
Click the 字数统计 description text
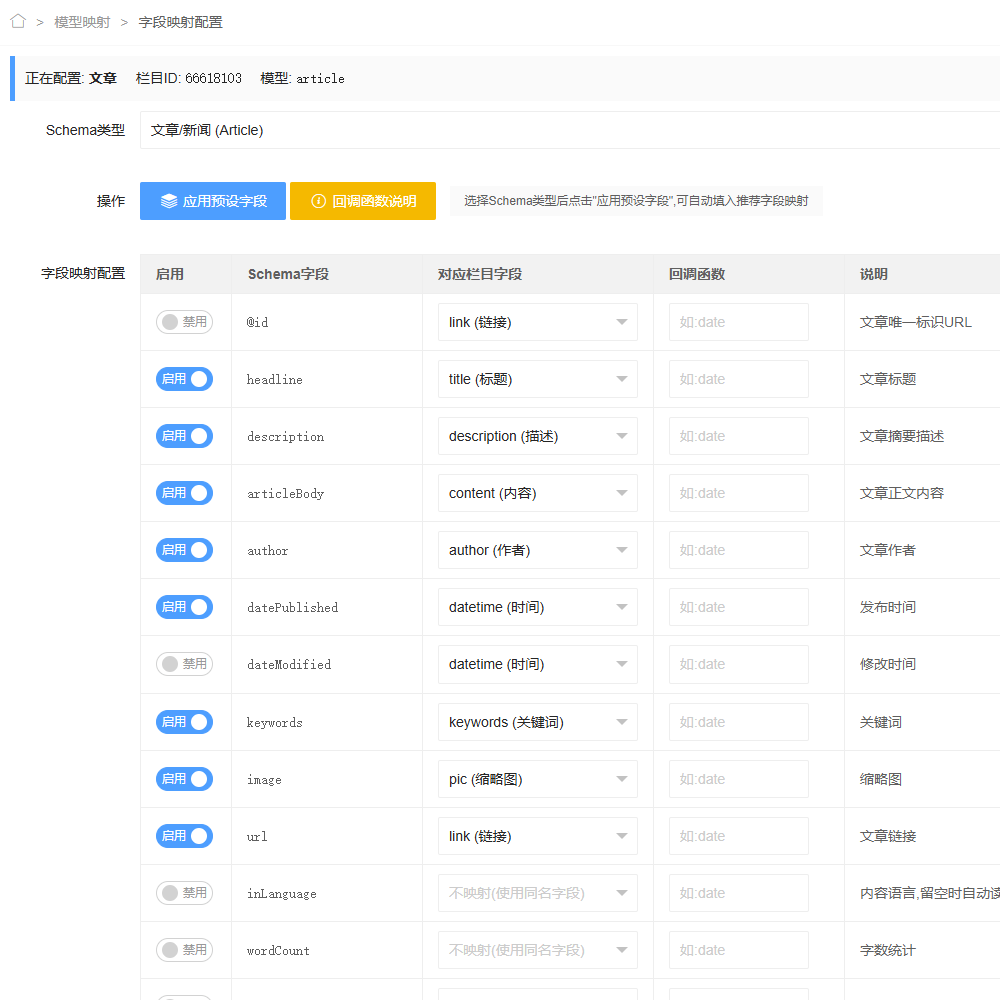[887, 950]
